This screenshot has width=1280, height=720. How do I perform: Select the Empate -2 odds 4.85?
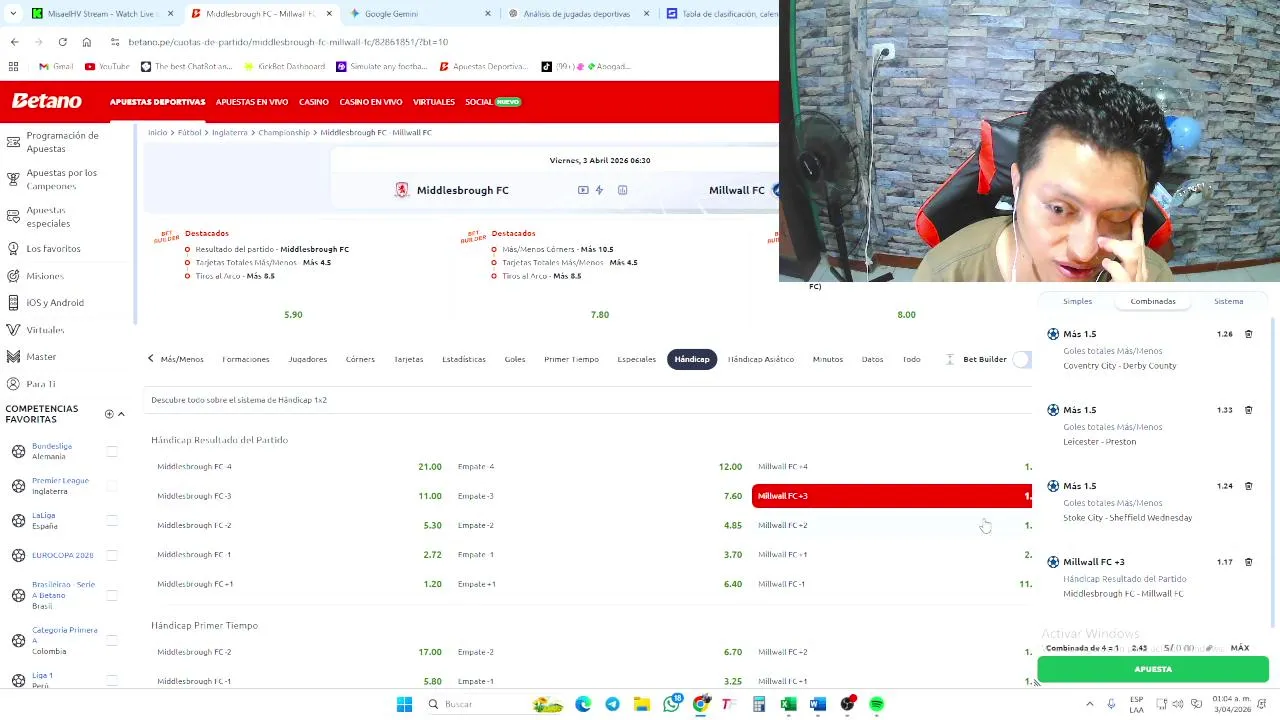point(599,525)
